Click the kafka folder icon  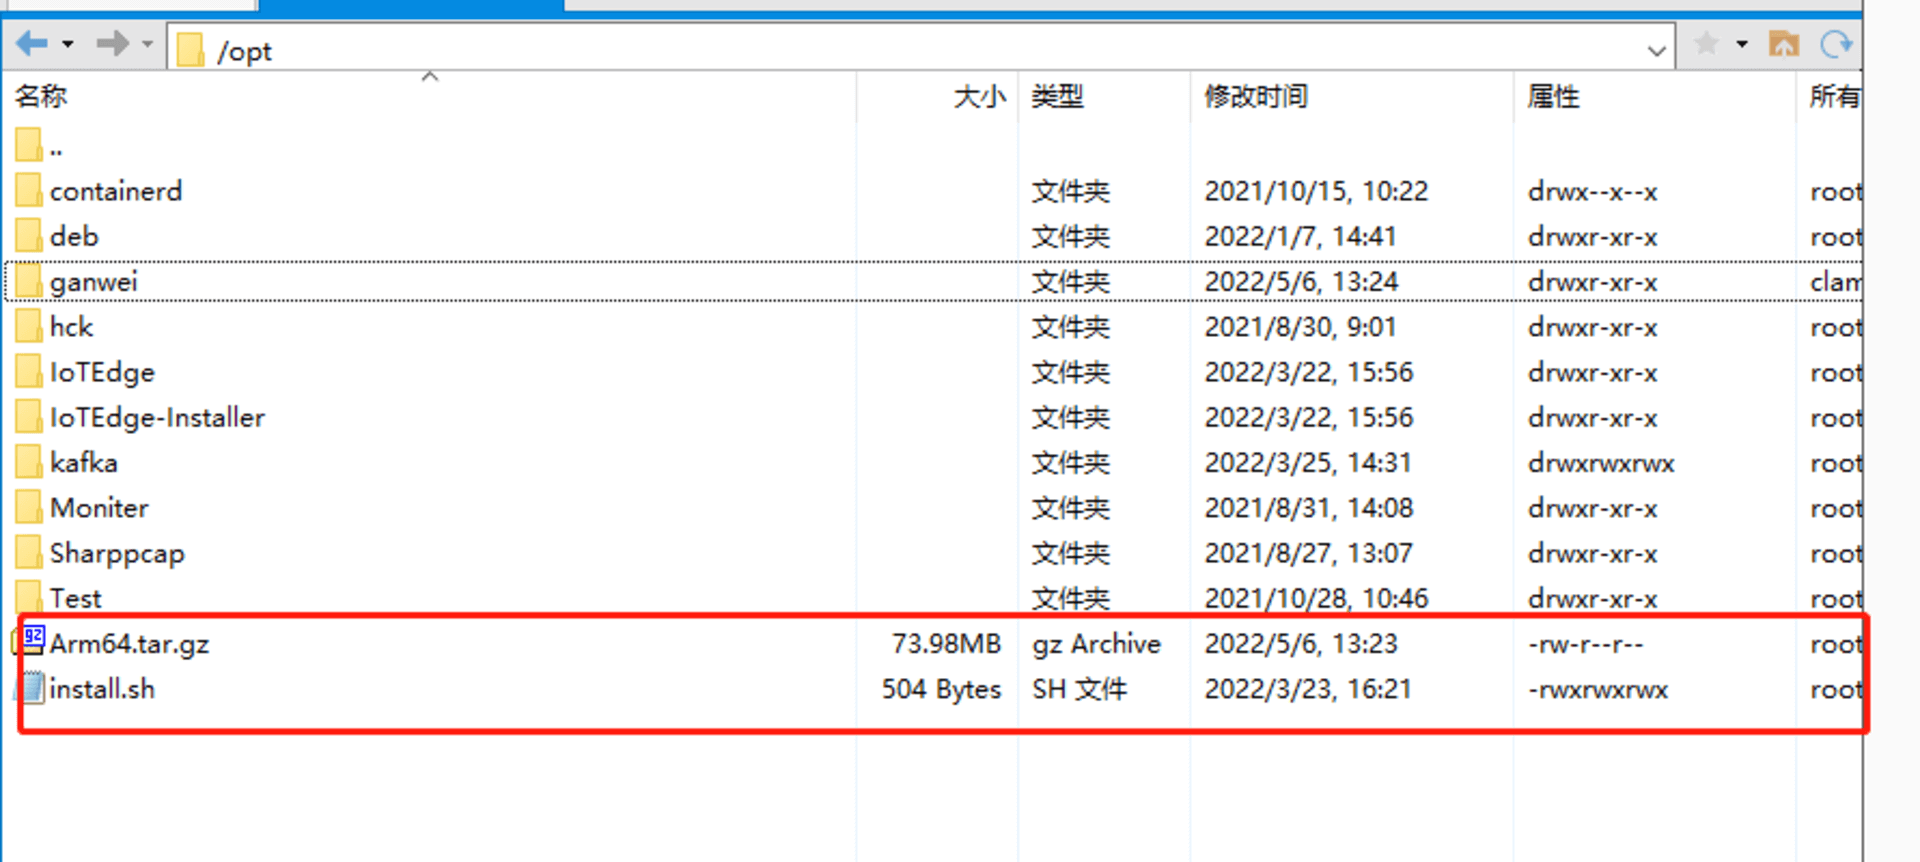pyautogui.click(x=28, y=463)
